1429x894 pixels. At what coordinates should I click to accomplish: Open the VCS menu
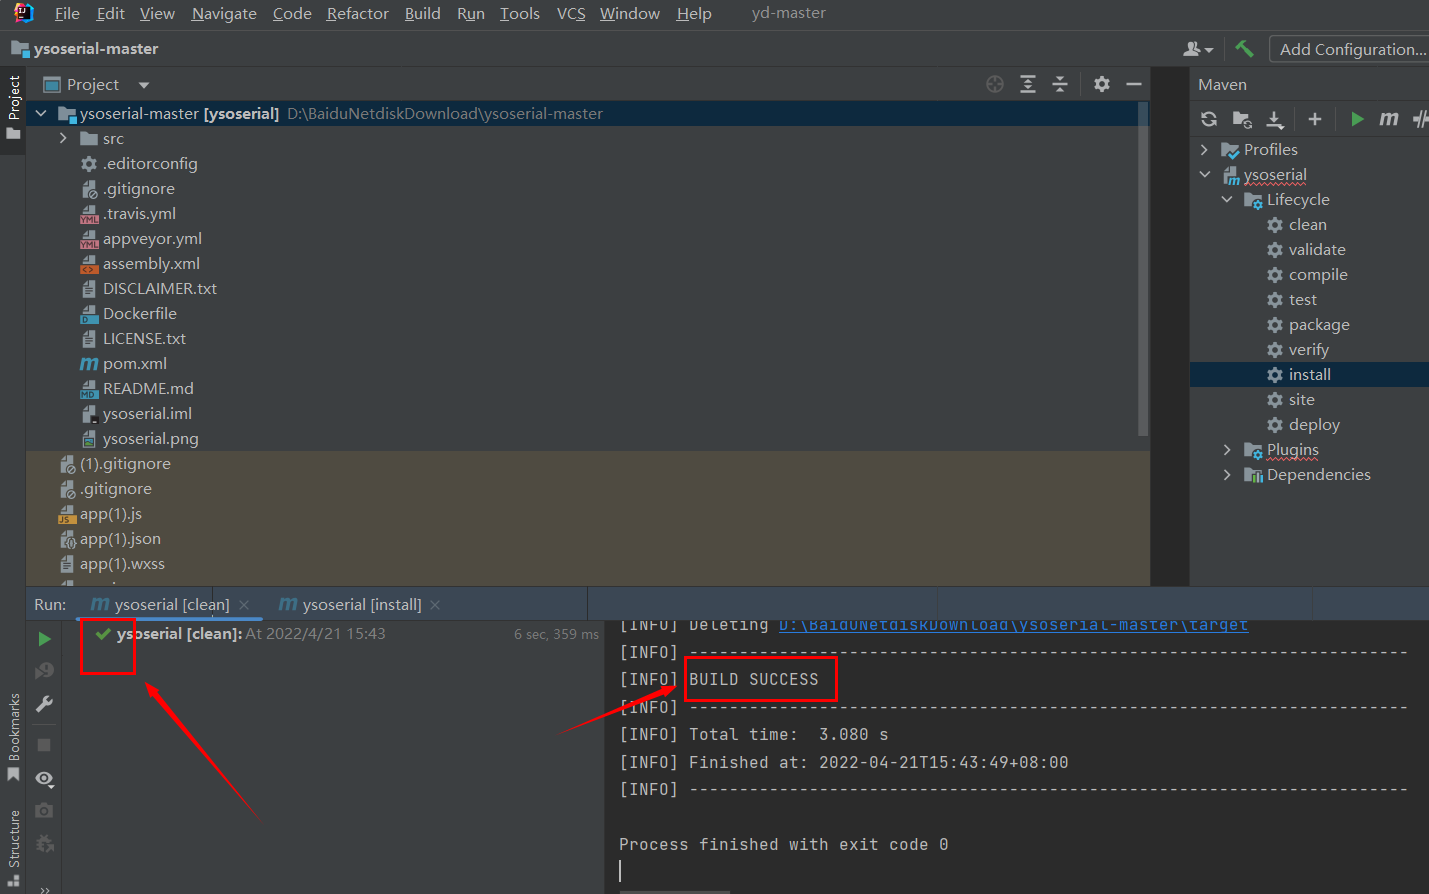tap(571, 13)
